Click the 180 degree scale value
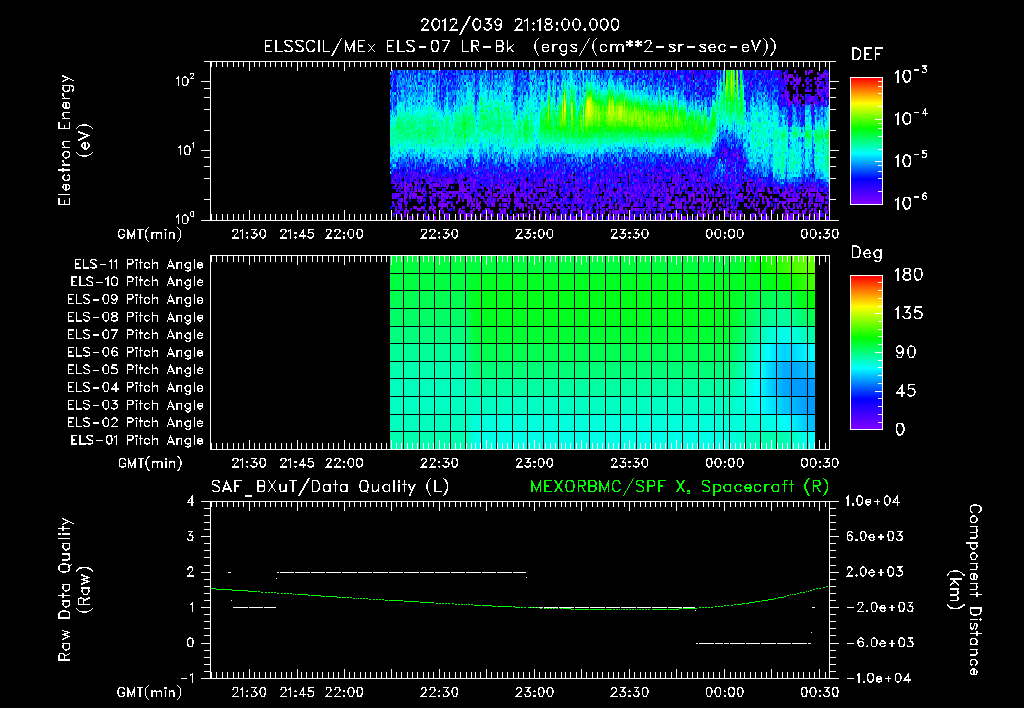This screenshot has height=708, width=1024. pyautogui.click(x=908, y=274)
